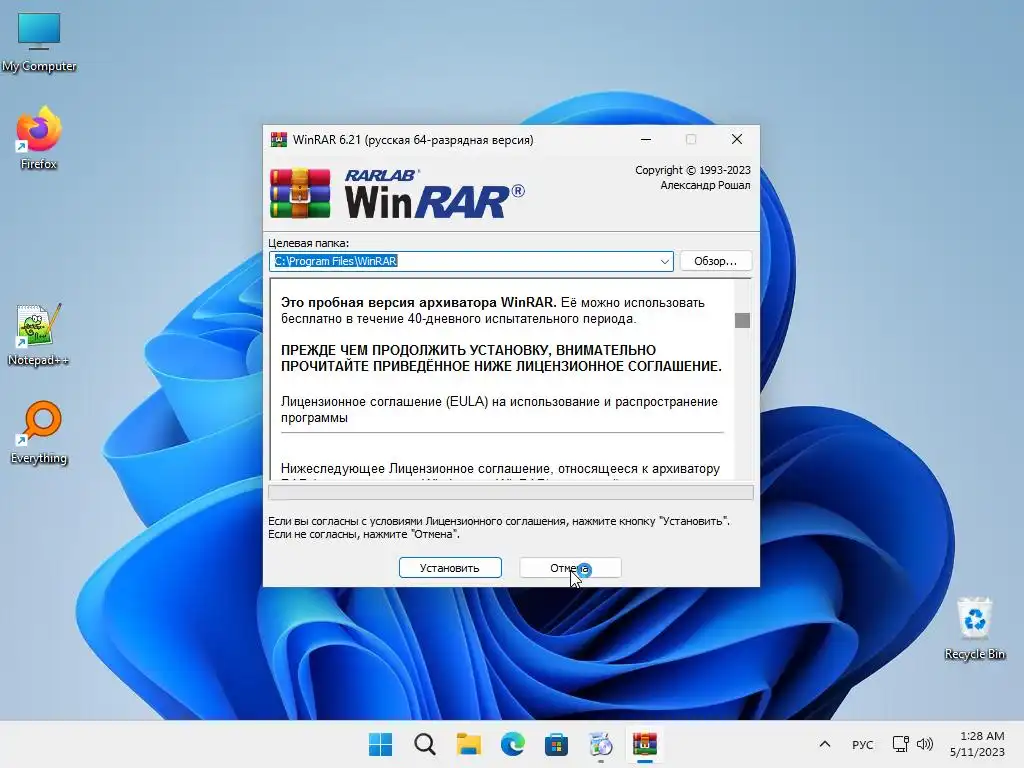Select the Notepad++ desktop shortcut
The height and width of the screenshot is (768, 1024).
coord(39,334)
